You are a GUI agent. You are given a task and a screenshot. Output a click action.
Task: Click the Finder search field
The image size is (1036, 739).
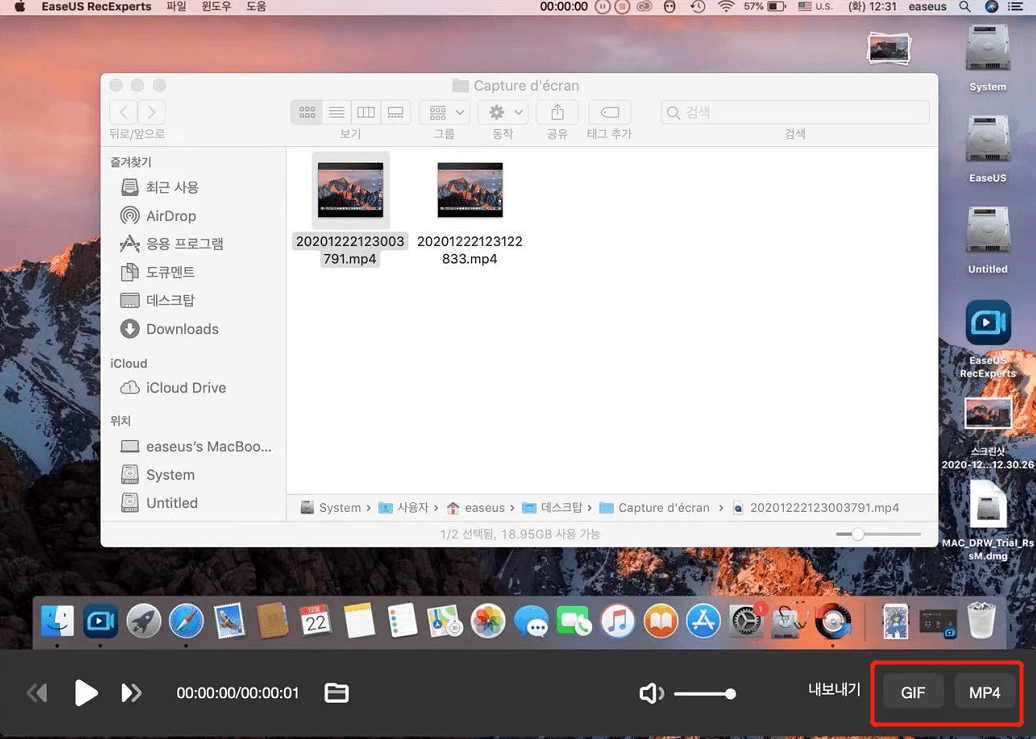tap(795, 112)
